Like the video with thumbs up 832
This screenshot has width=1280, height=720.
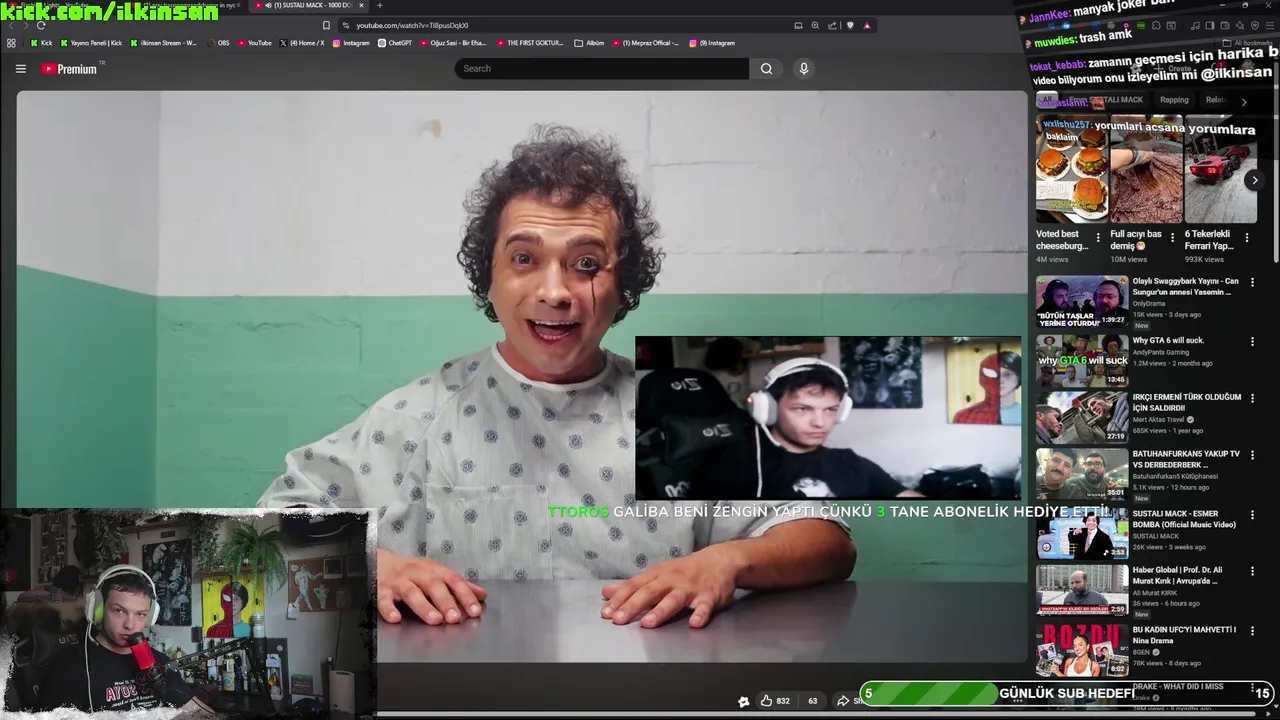(x=775, y=701)
